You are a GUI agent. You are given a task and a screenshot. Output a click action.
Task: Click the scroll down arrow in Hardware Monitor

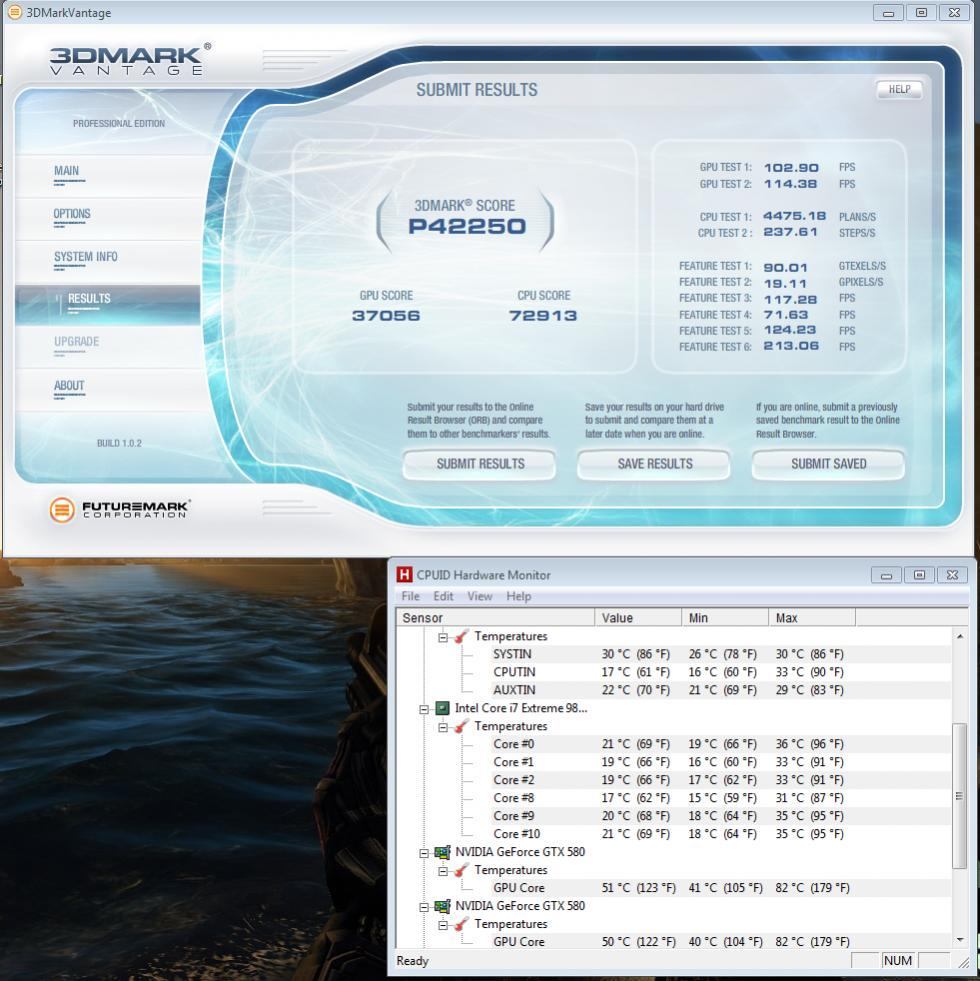[960, 940]
